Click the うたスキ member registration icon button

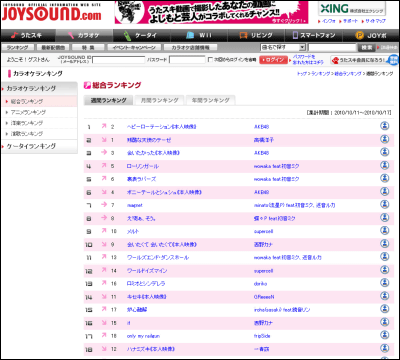coord(360,60)
